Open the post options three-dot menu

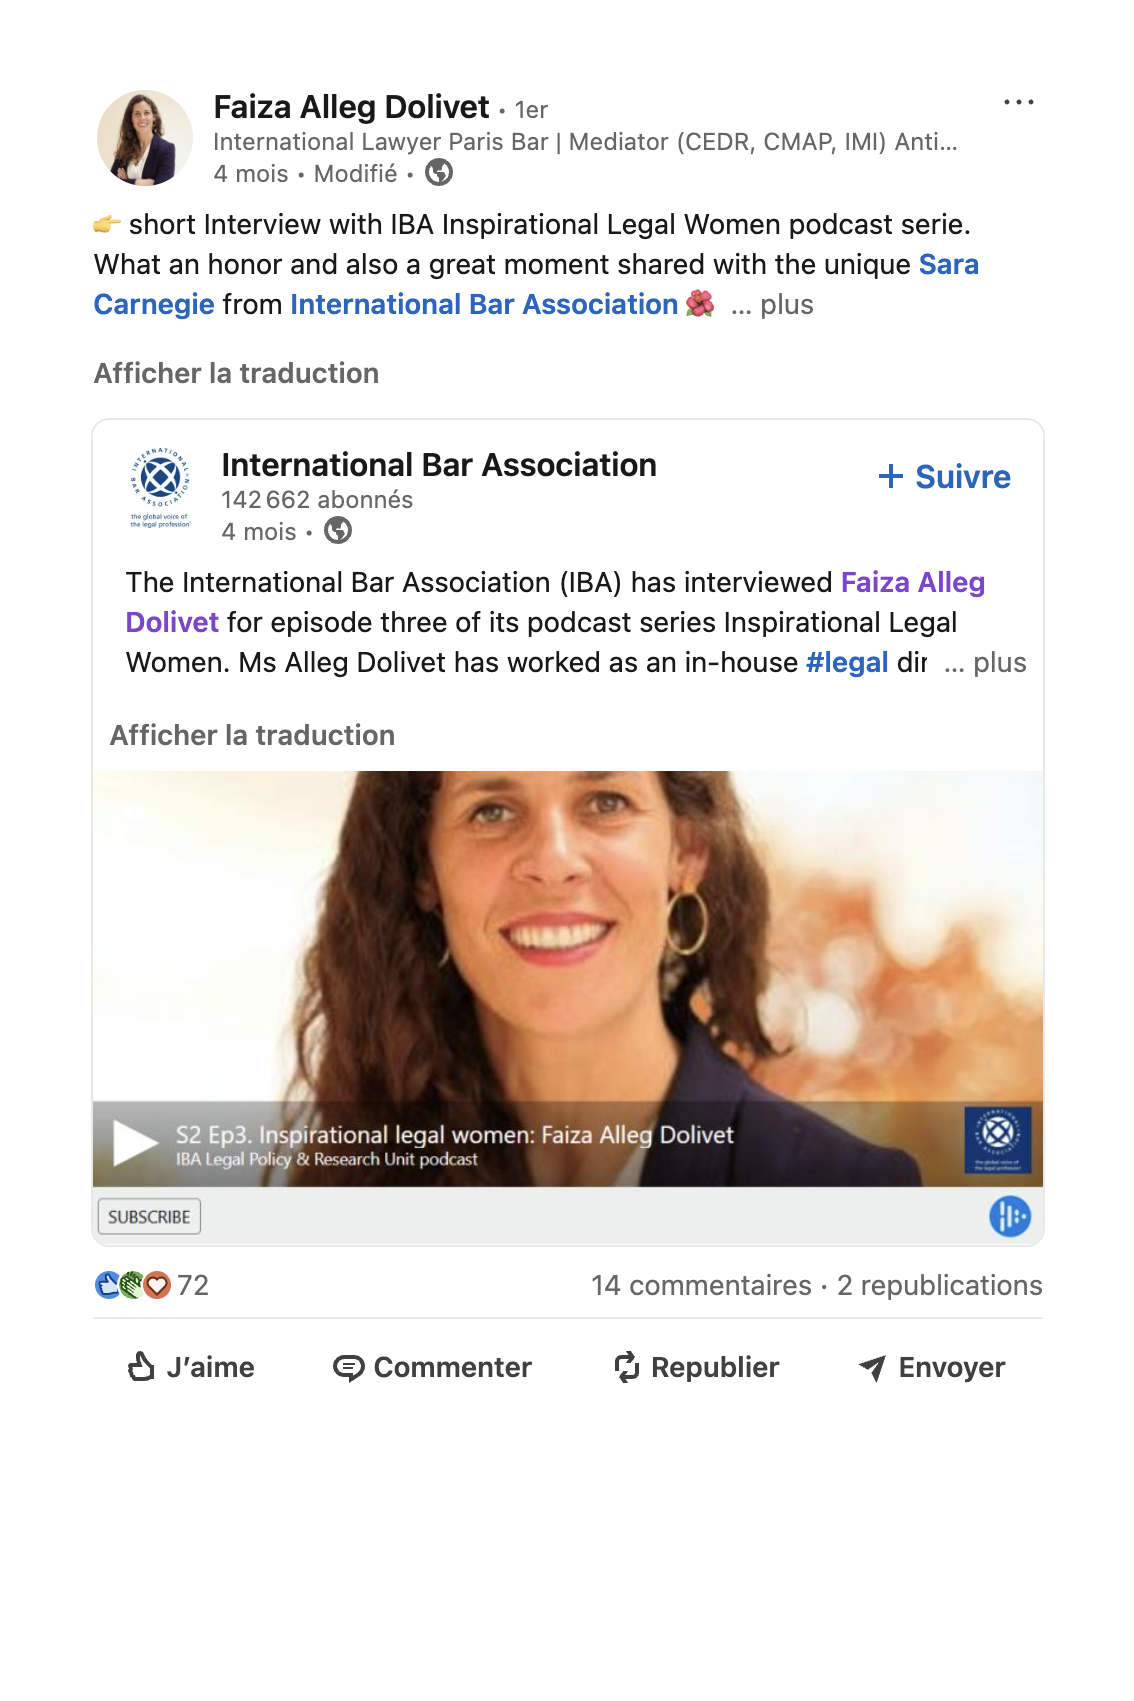(x=1018, y=102)
